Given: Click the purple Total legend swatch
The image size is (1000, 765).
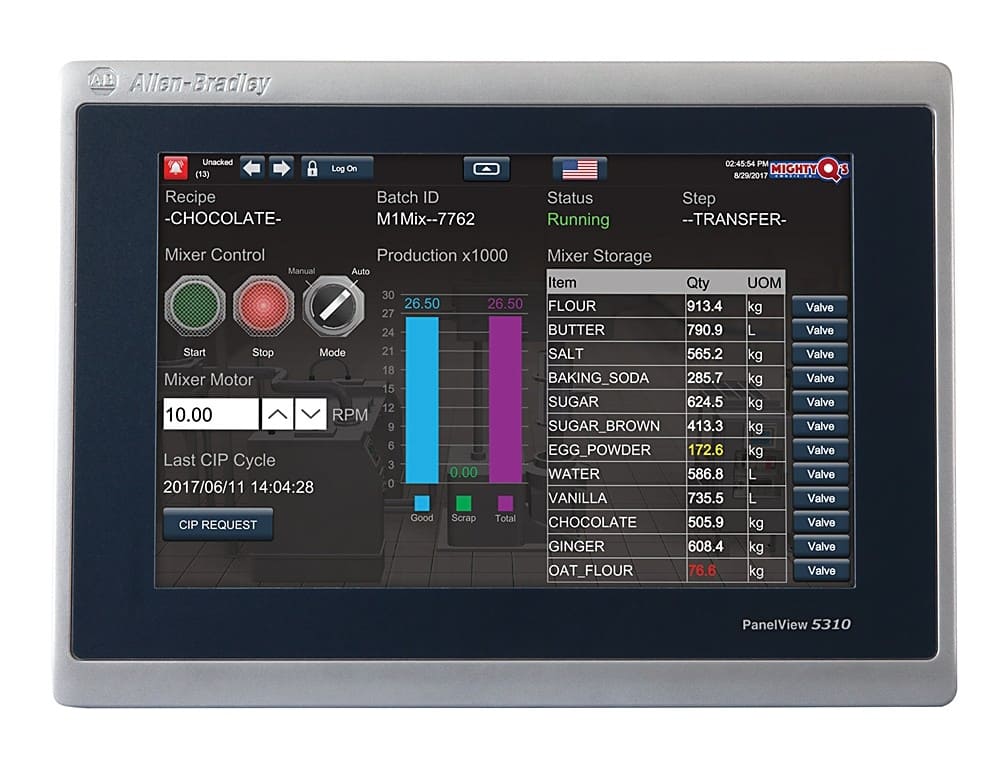Looking at the screenshot, I should pos(505,503).
